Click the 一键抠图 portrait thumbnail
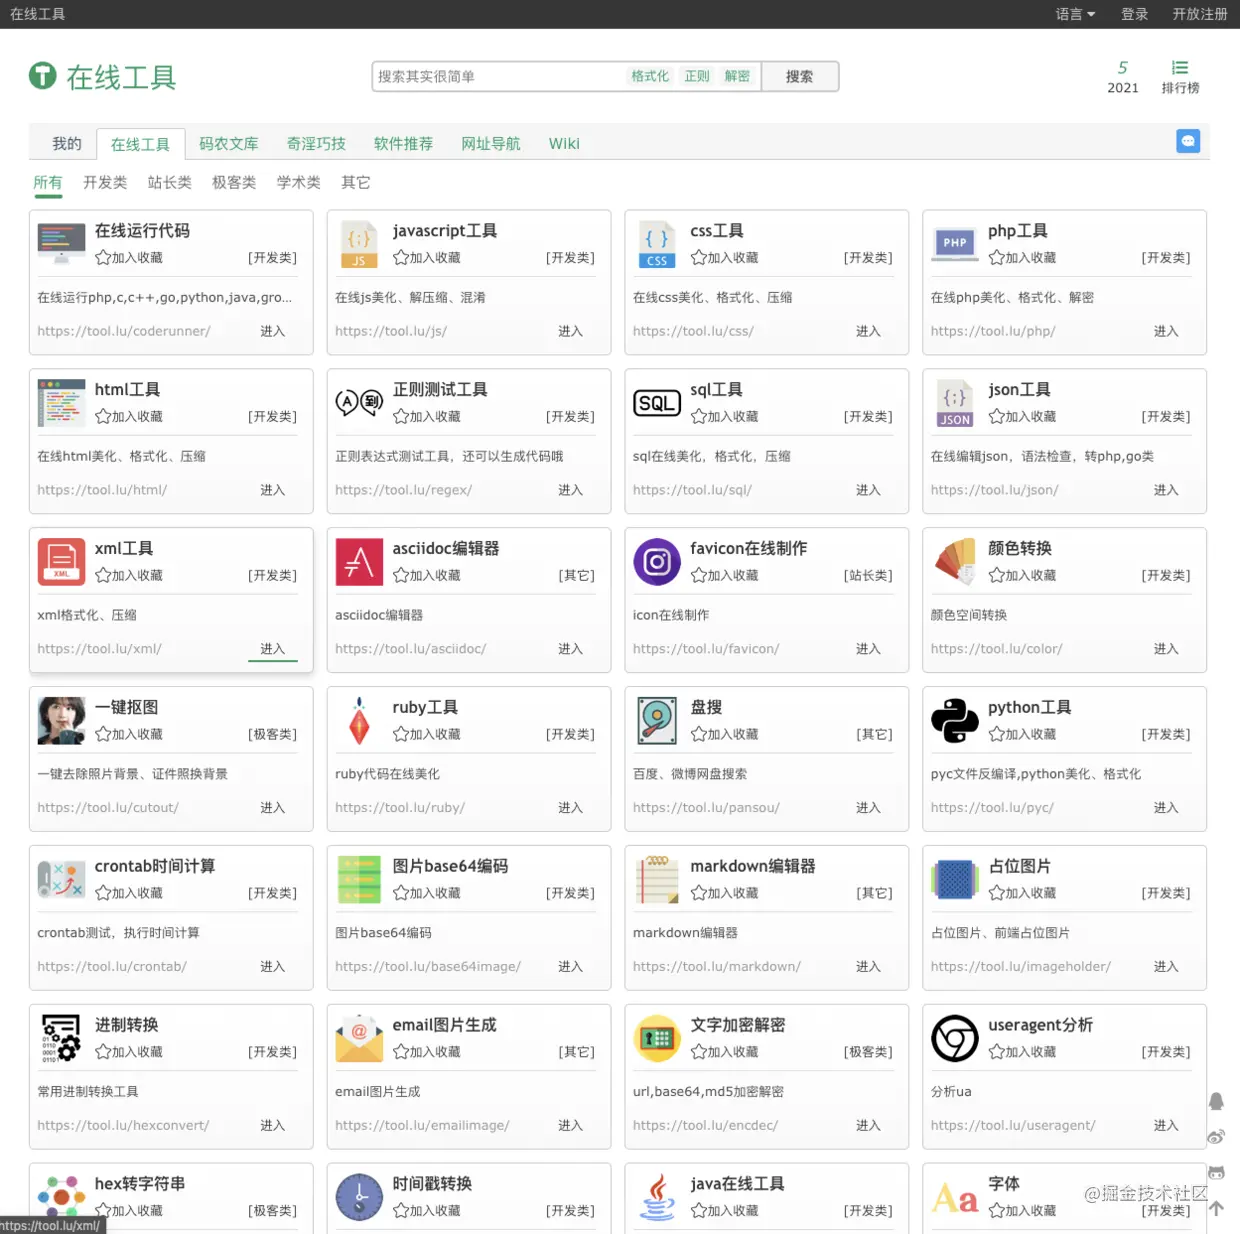1240x1234 pixels. coord(61,720)
